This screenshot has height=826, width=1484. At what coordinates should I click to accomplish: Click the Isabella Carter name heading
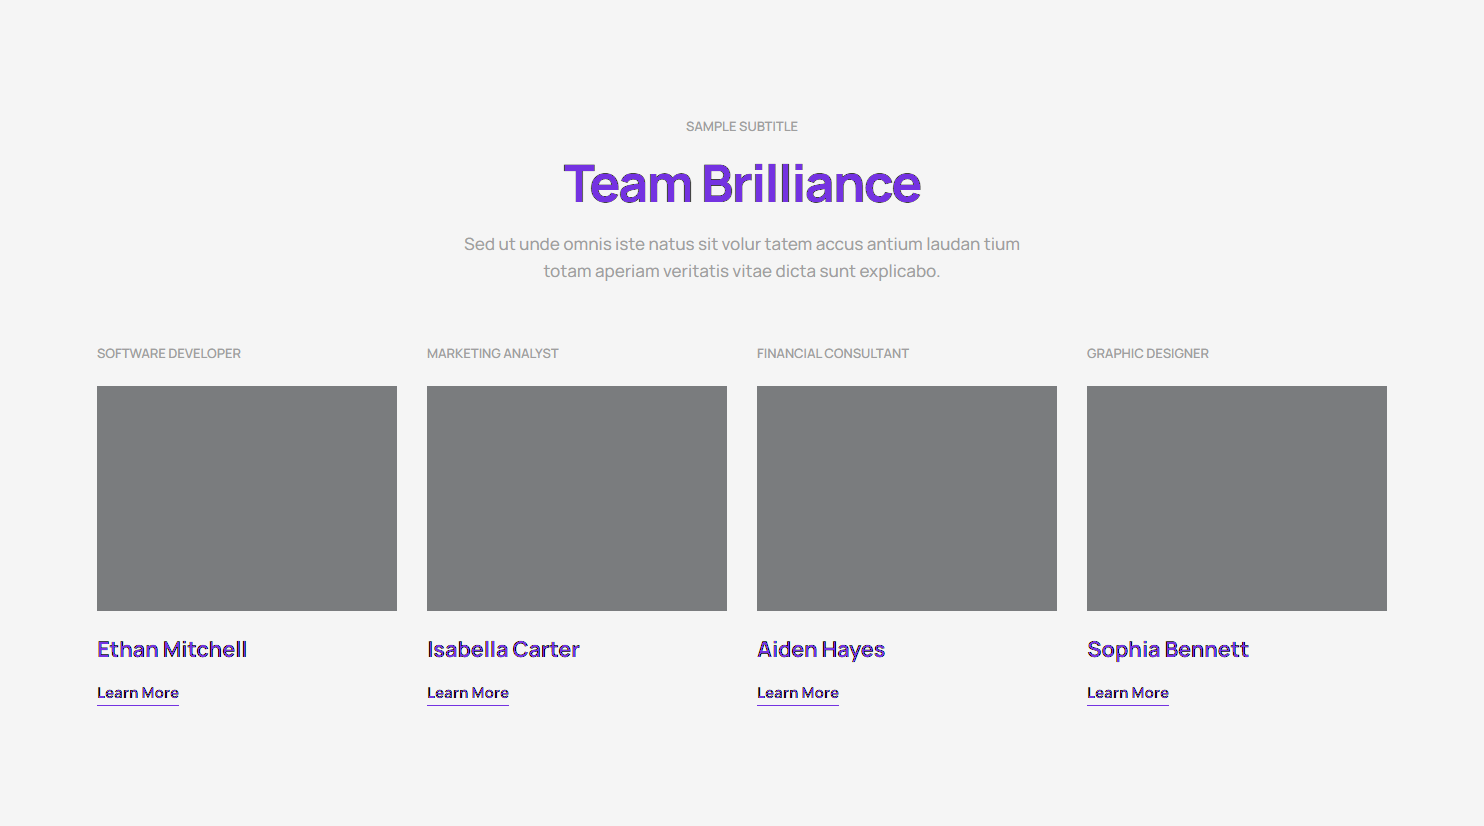click(x=503, y=650)
